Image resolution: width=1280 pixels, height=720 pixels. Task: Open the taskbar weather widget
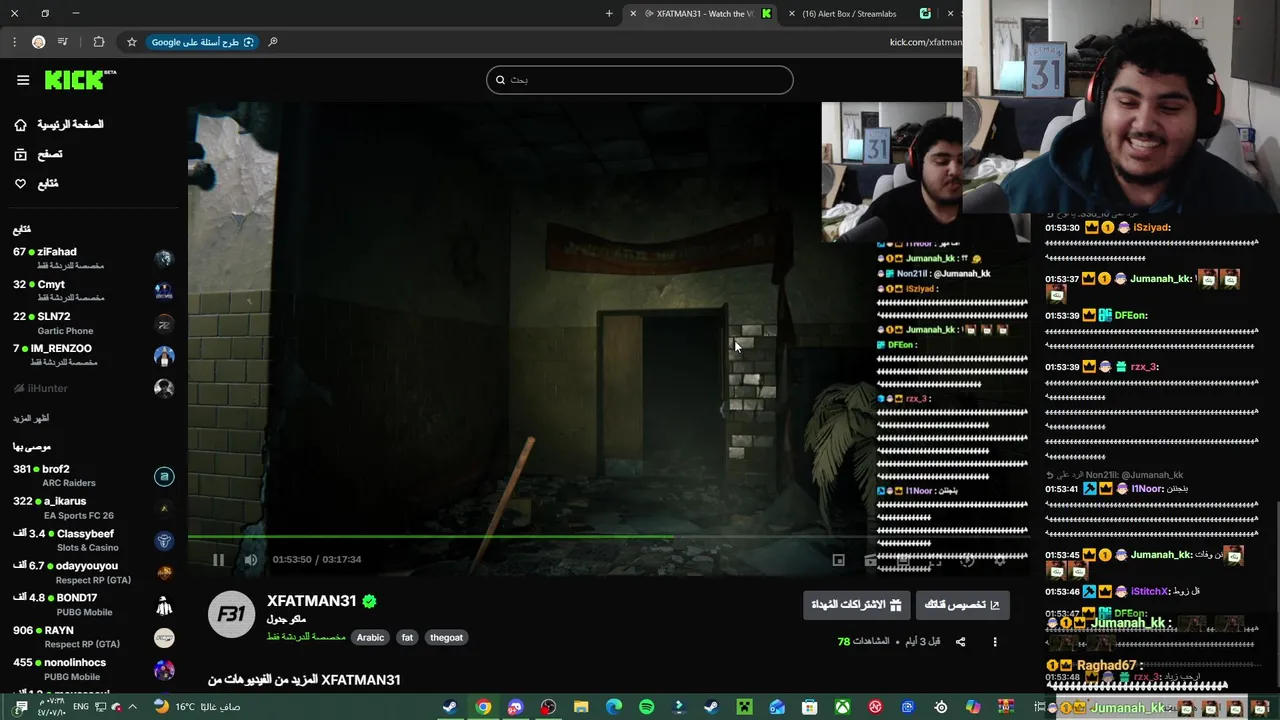197,707
